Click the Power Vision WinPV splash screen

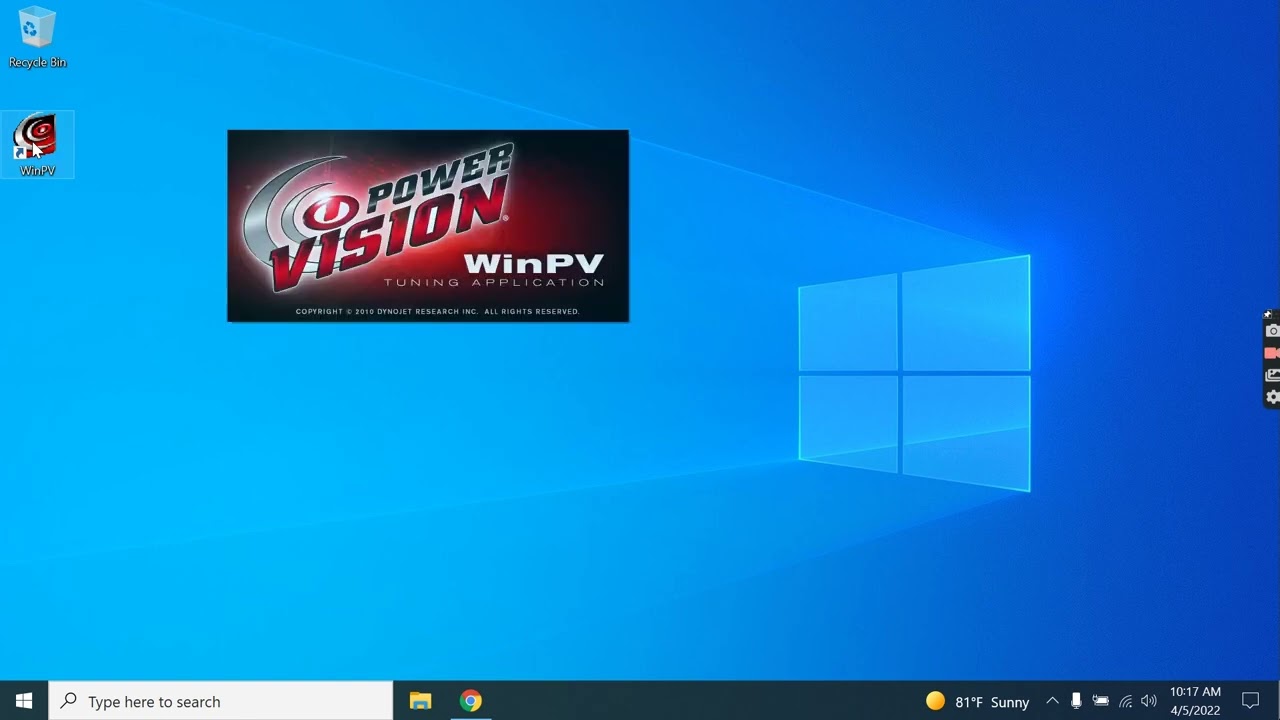click(428, 226)
